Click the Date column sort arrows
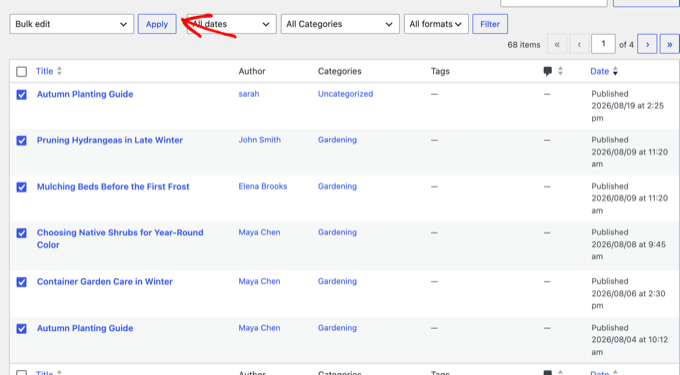Viewport: 680px width, 375px height. (x=615, y=72)
